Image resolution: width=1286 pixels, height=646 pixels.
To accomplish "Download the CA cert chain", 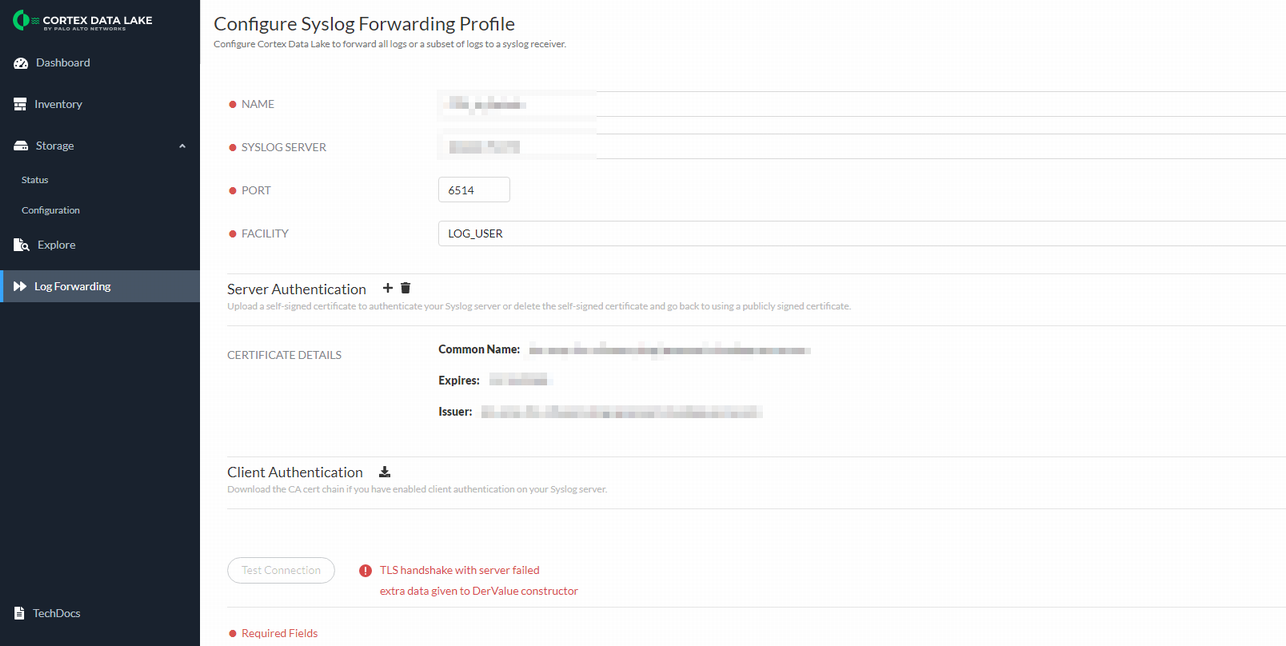I will pyautogui.click(x=385, y=472).
